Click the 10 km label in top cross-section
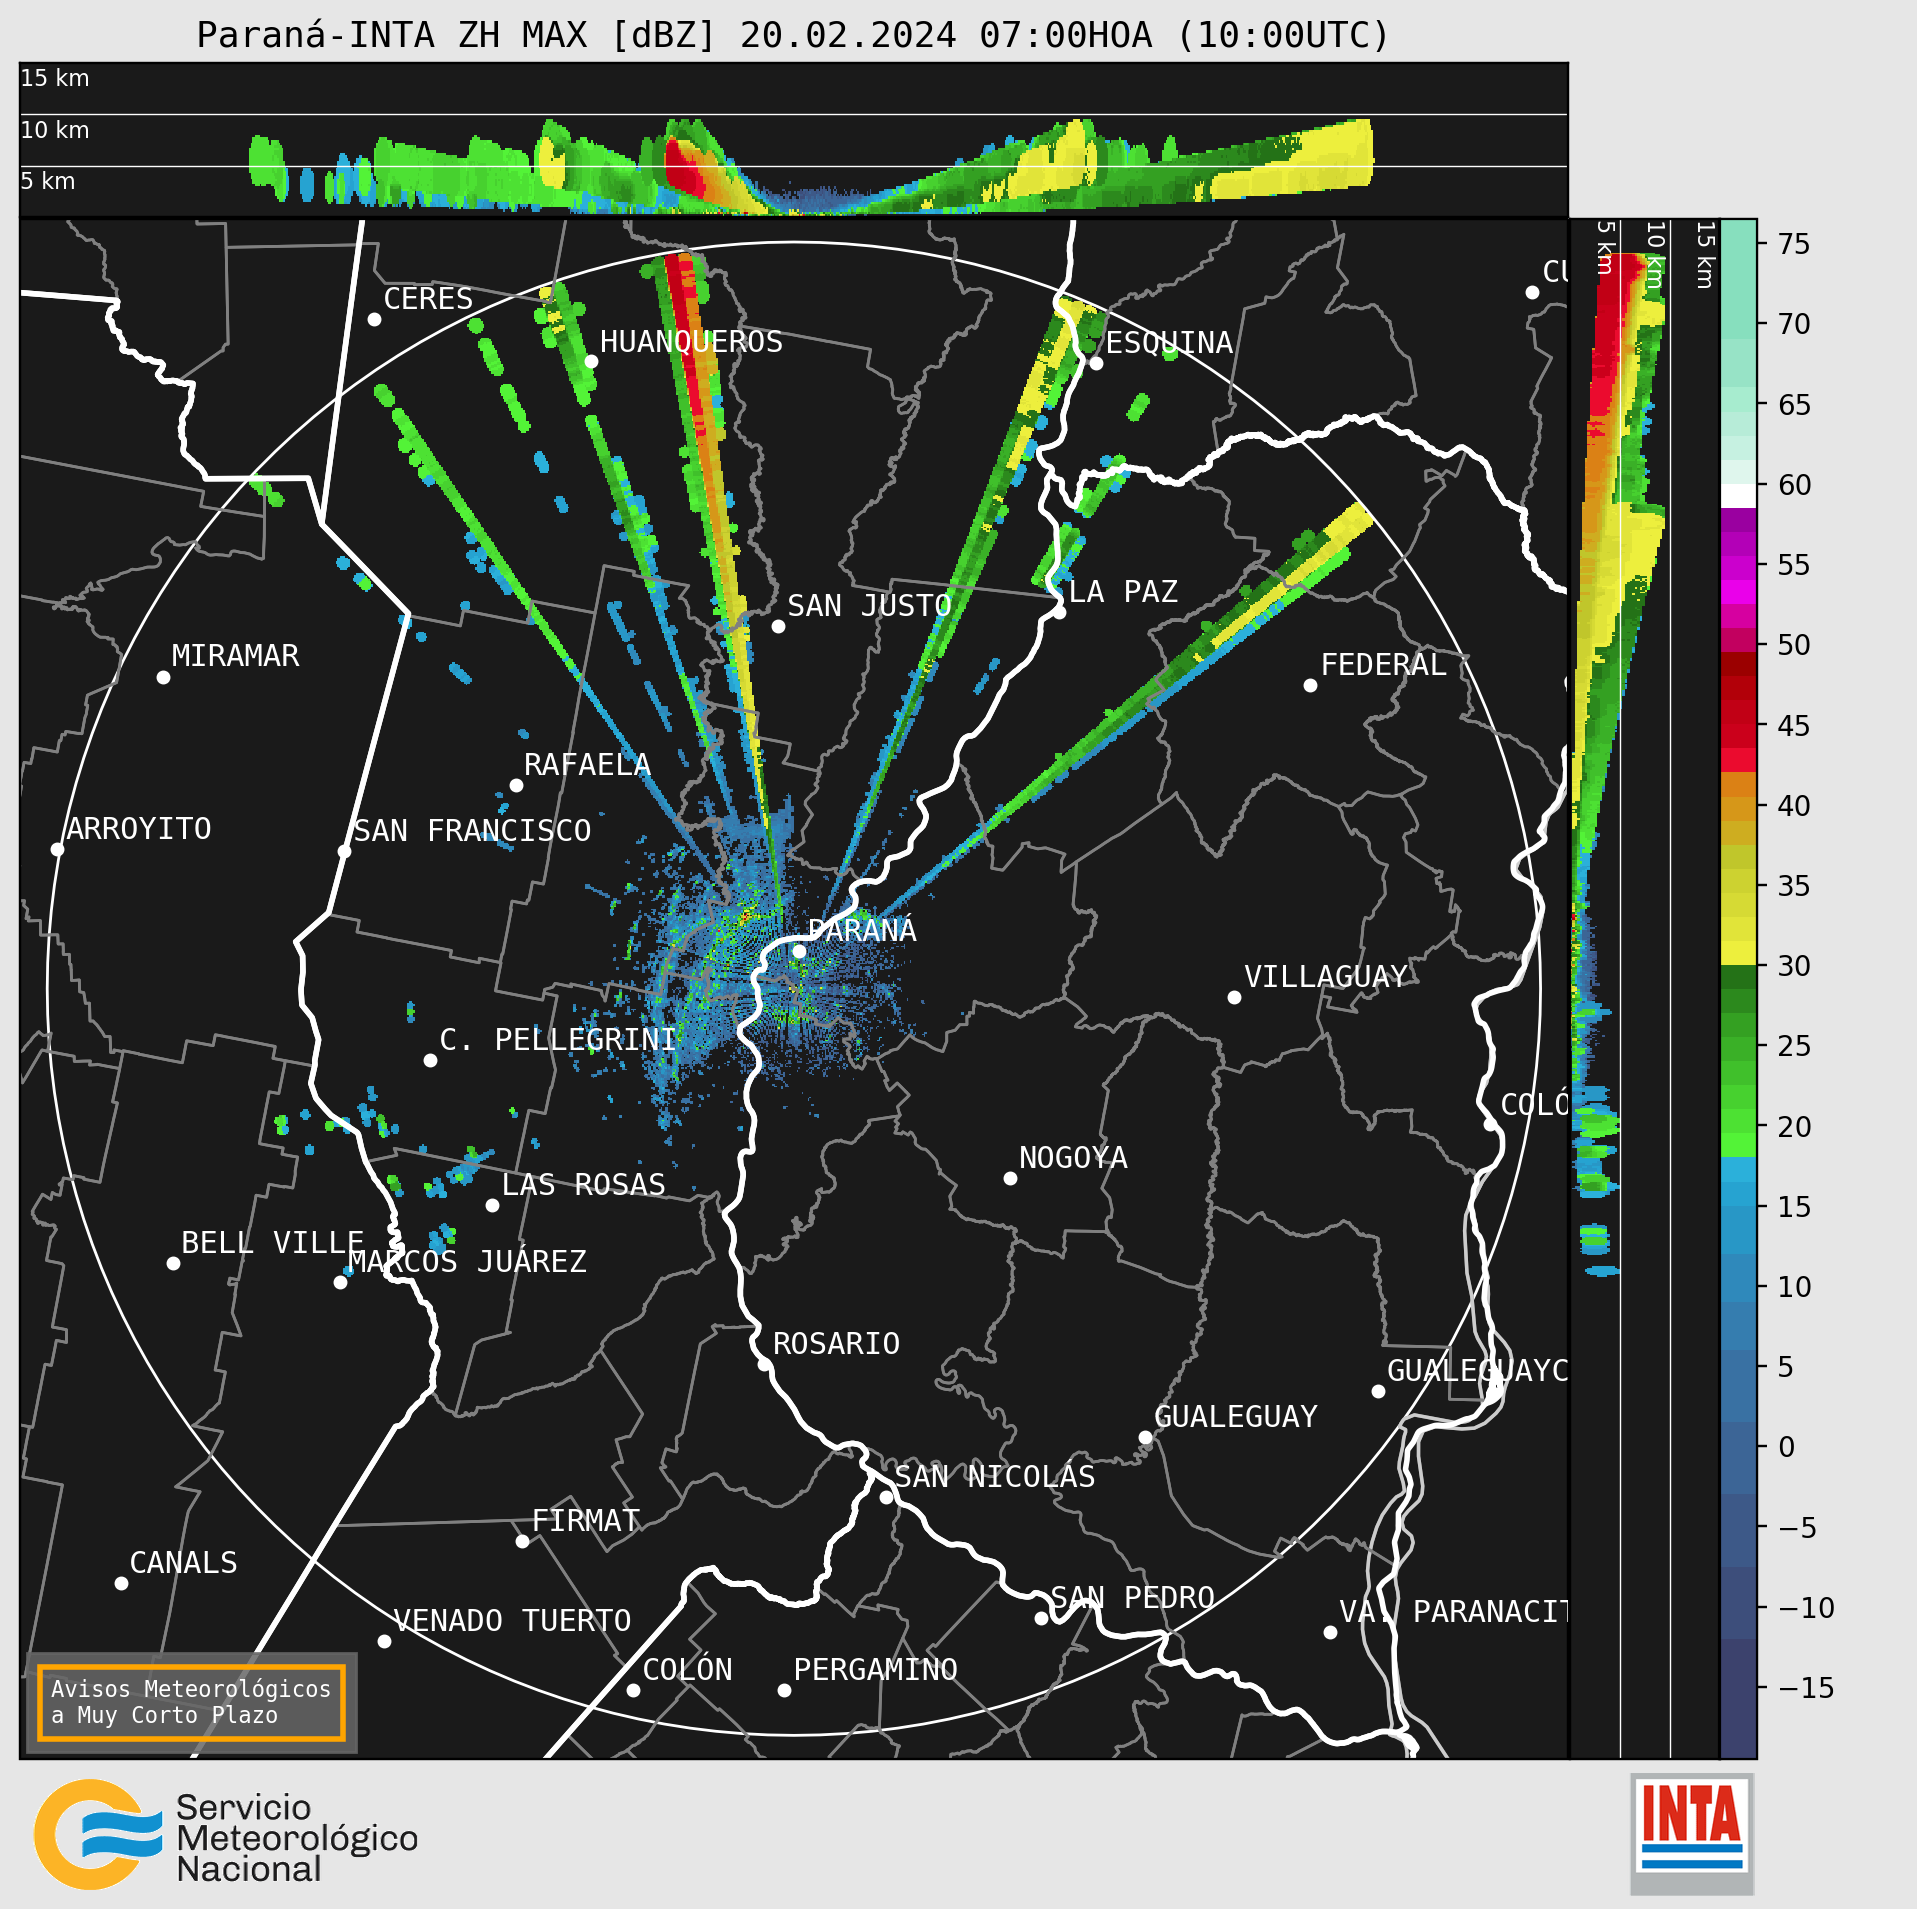Viewport: 1917px width, 1909px height. [55, 130]
